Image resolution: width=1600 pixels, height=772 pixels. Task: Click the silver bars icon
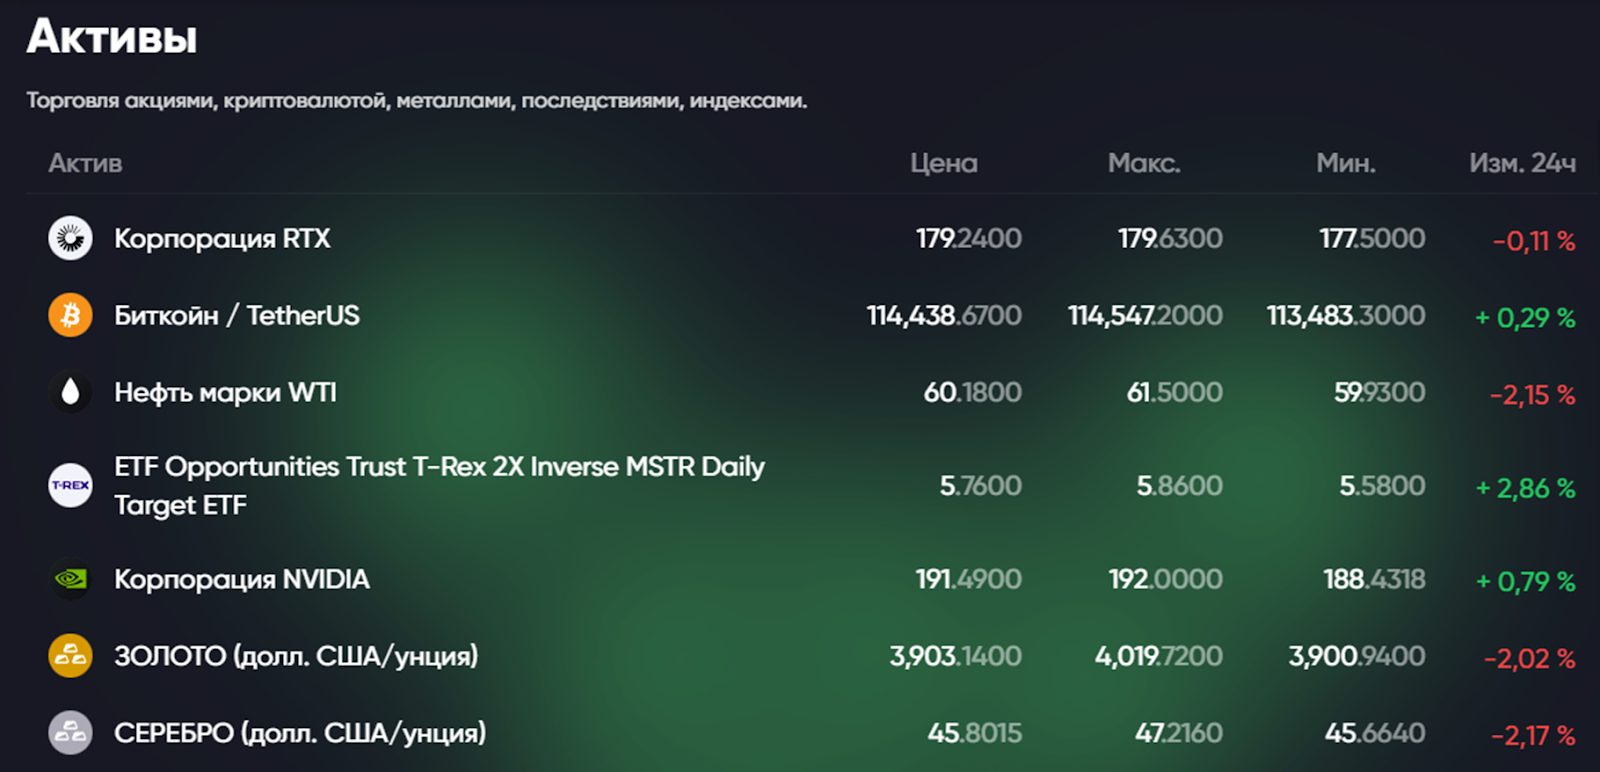coord(70,732)
